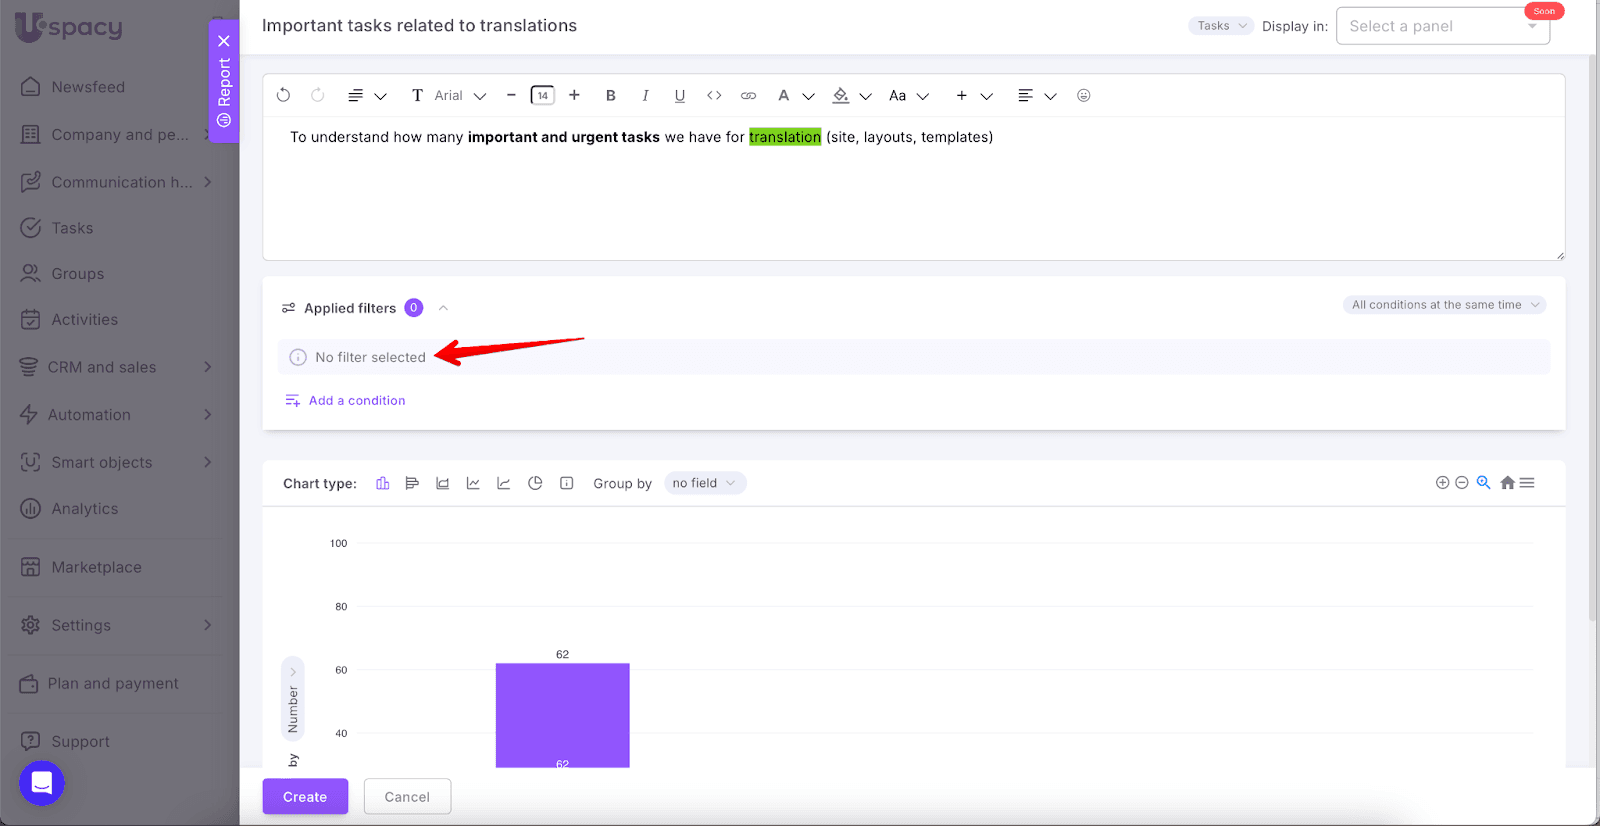Insert a link using the chain icon
1600x826 pixels.
(748, 96)
